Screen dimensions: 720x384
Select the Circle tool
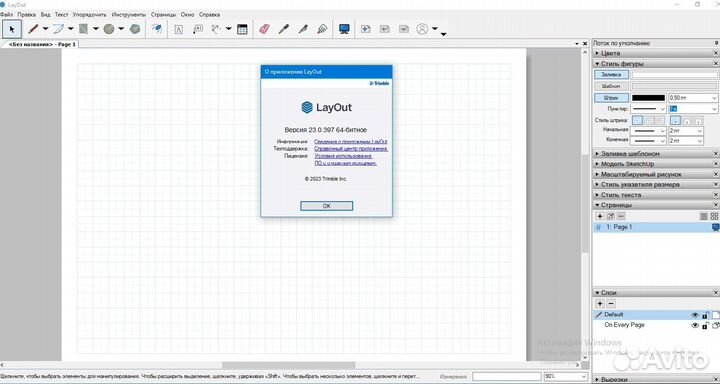(x=109, y=29)
